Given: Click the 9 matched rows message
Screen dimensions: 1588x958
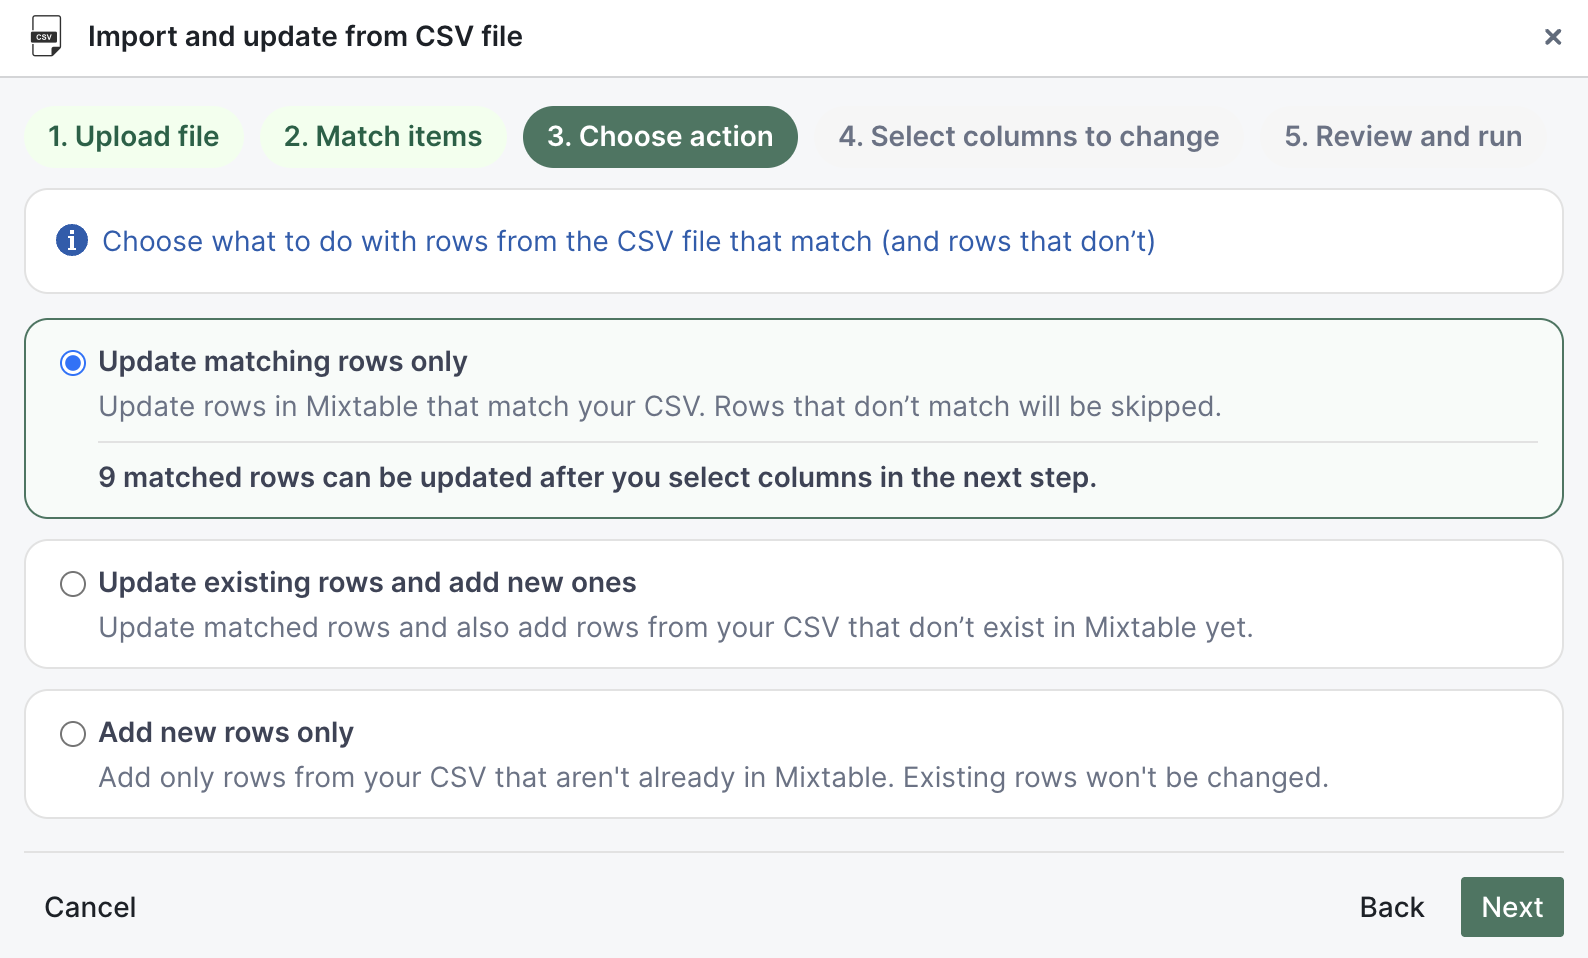Looking at the screenshot, I should coord(597,478).
